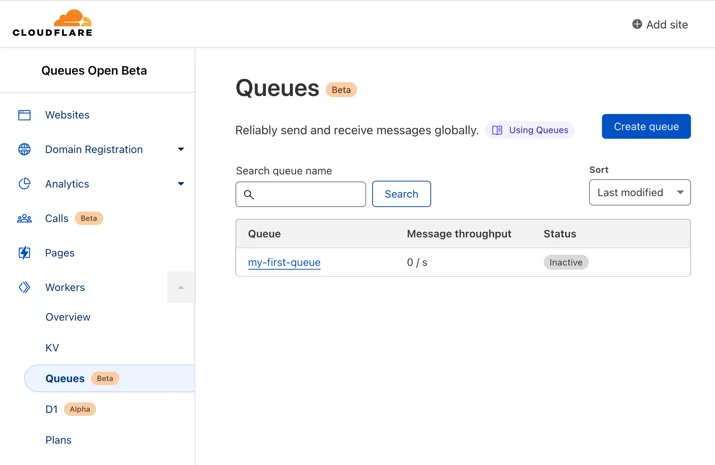Click the Alpha badge next to D1
The width and height of the screenshot is (715, 465).
pos(80,409)
